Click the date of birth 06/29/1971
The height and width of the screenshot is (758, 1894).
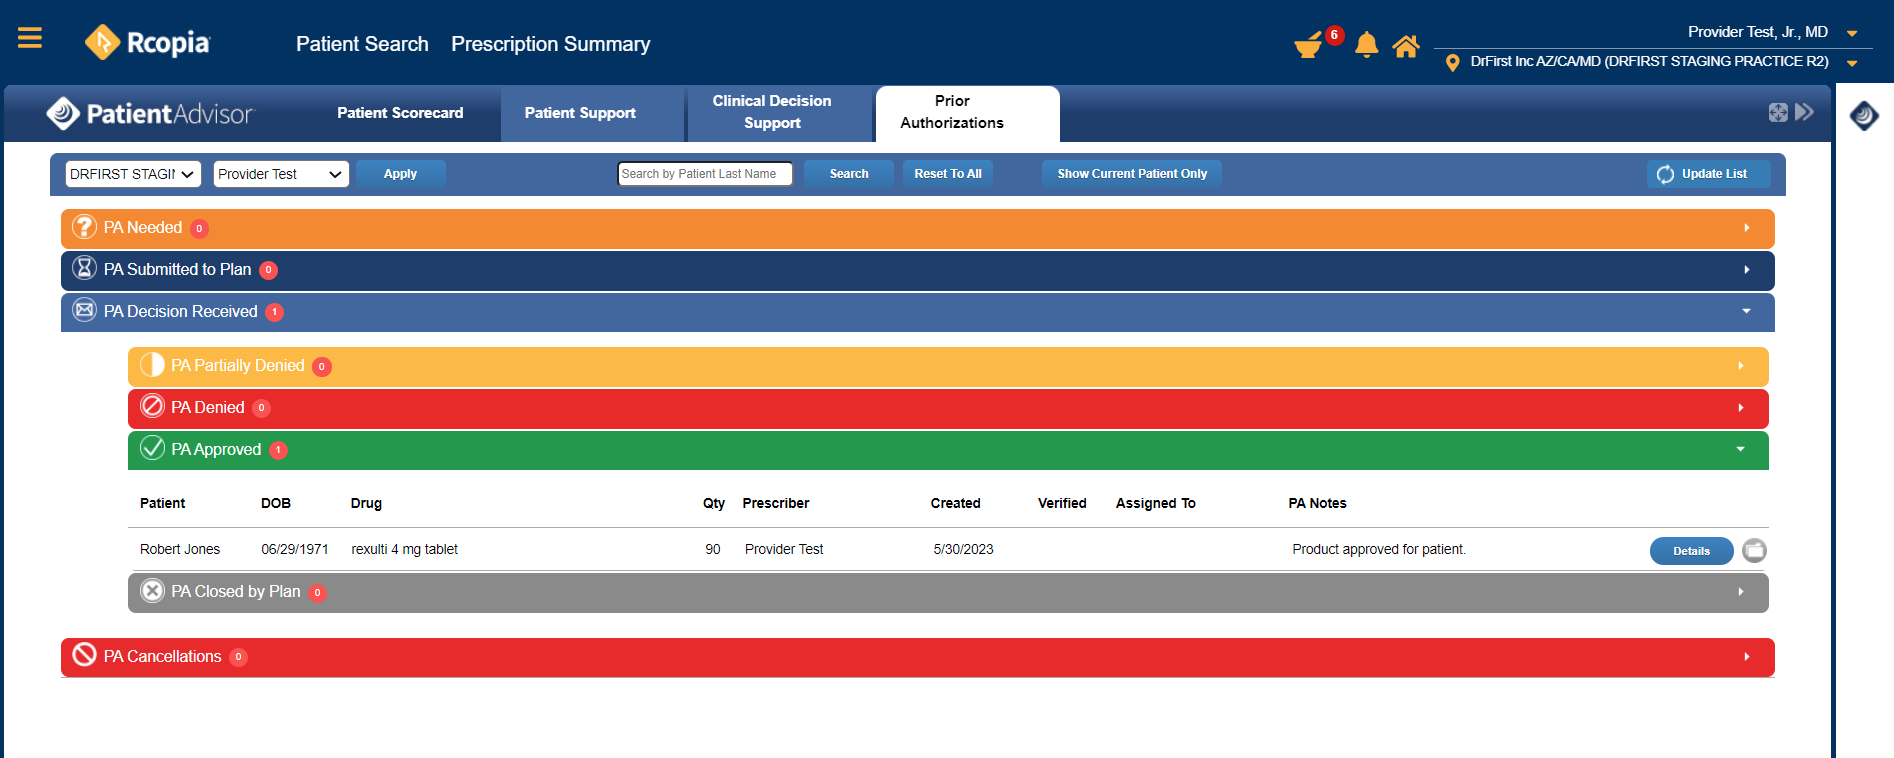click(x=295, y=549)
